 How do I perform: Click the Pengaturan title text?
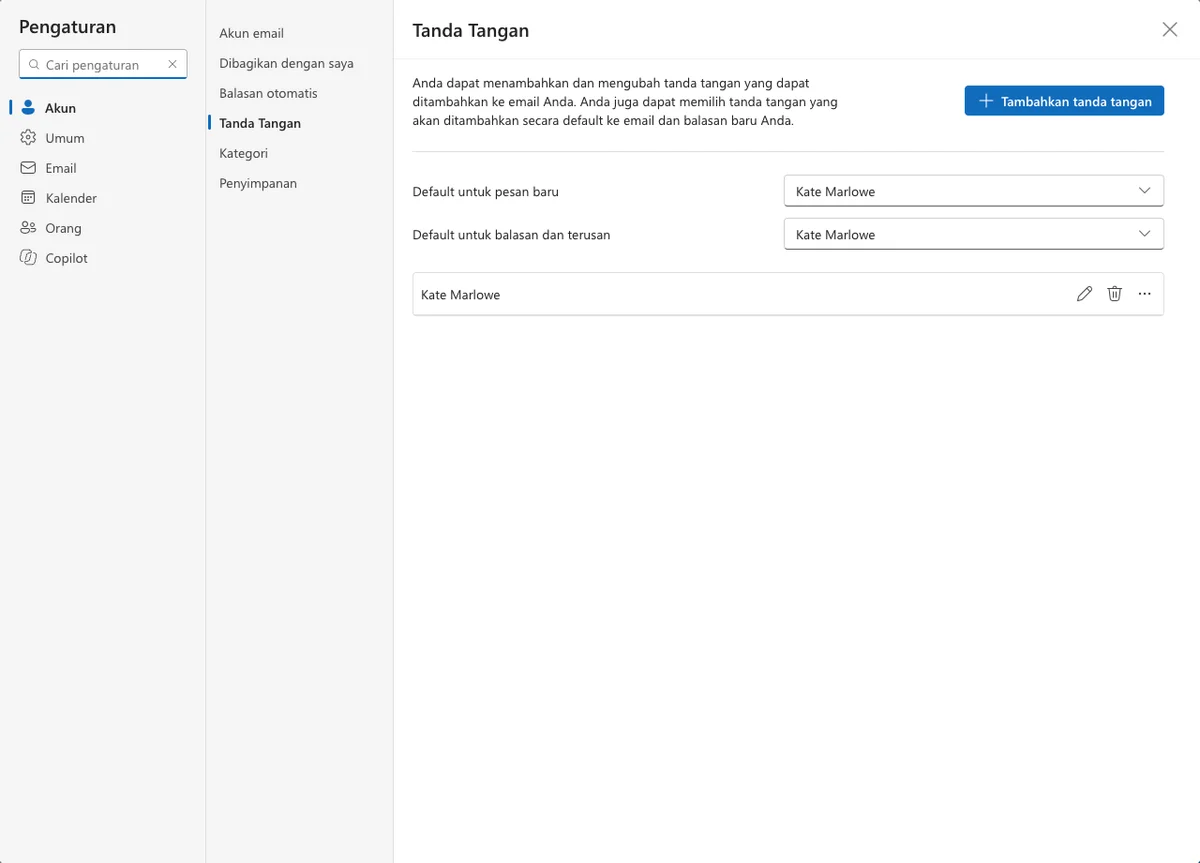coord(68,27)
